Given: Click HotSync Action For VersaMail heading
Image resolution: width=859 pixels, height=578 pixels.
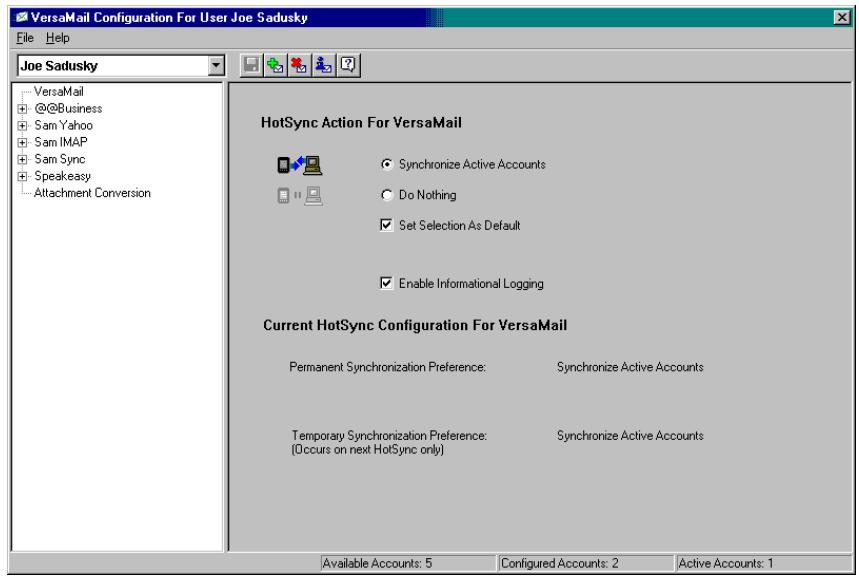Looking at the screenshot, I should coord(361,123).
